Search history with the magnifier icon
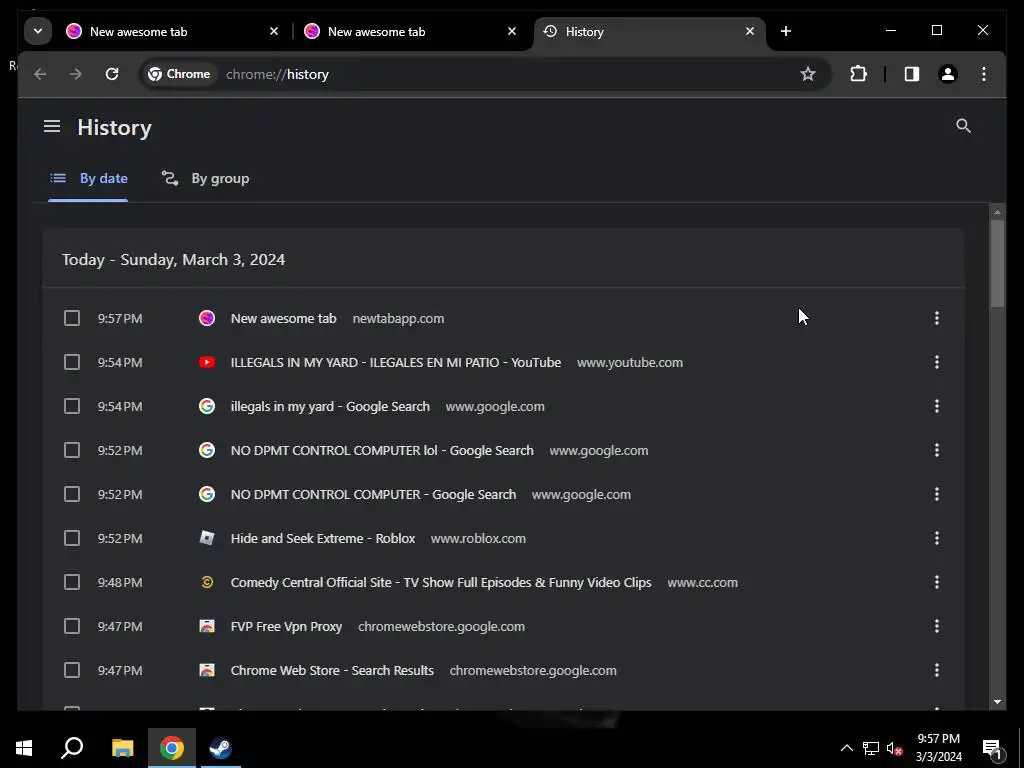The width and height of the screenshot is (1024, 768). pos(963,126)
